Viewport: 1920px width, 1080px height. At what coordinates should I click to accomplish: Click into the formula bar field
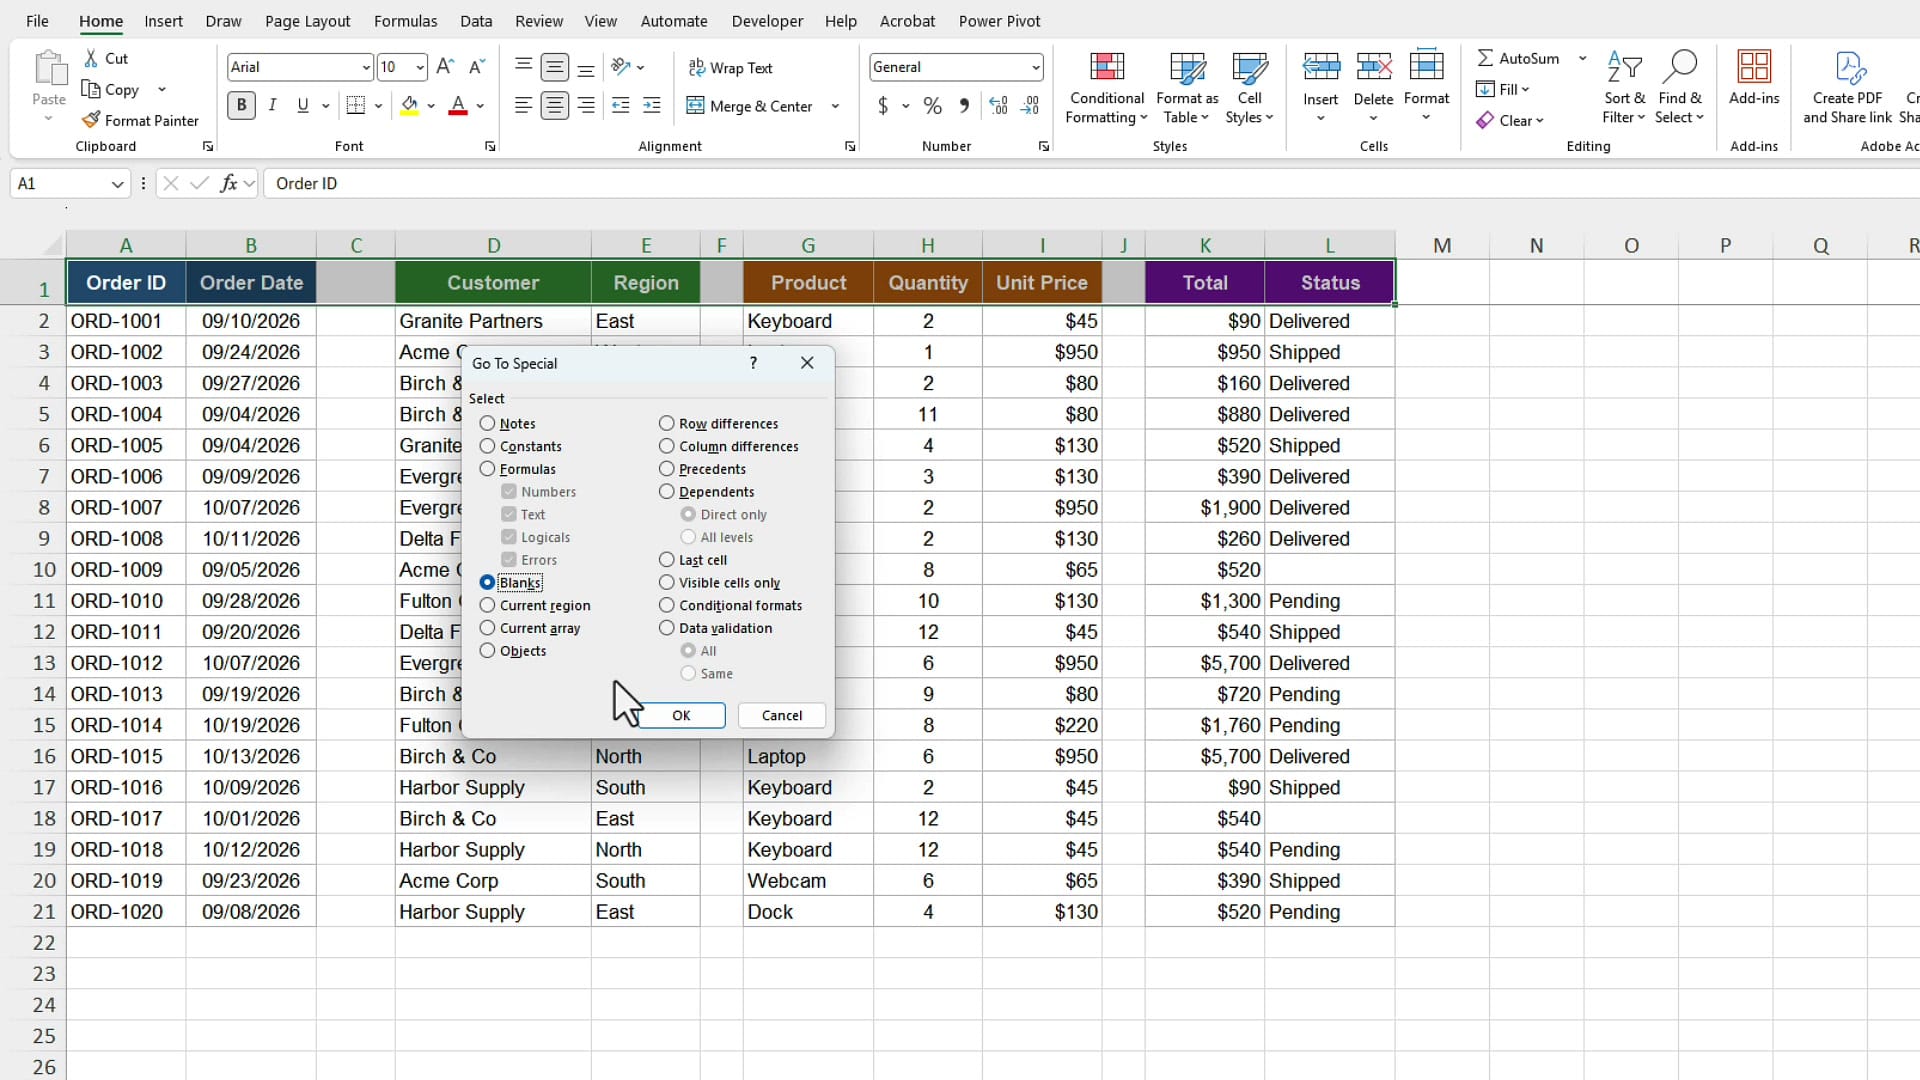[1090, 183]
